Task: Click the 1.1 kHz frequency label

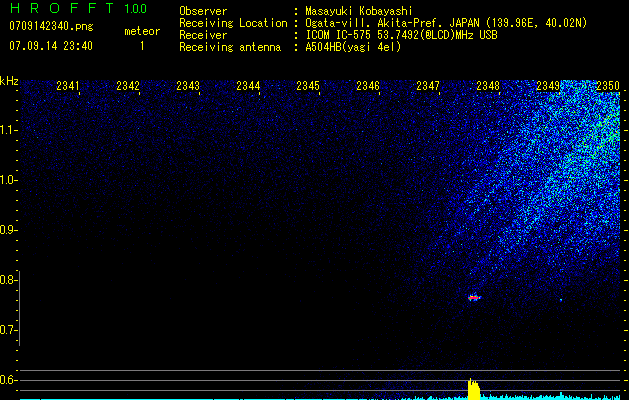Action: coord(8,130)
